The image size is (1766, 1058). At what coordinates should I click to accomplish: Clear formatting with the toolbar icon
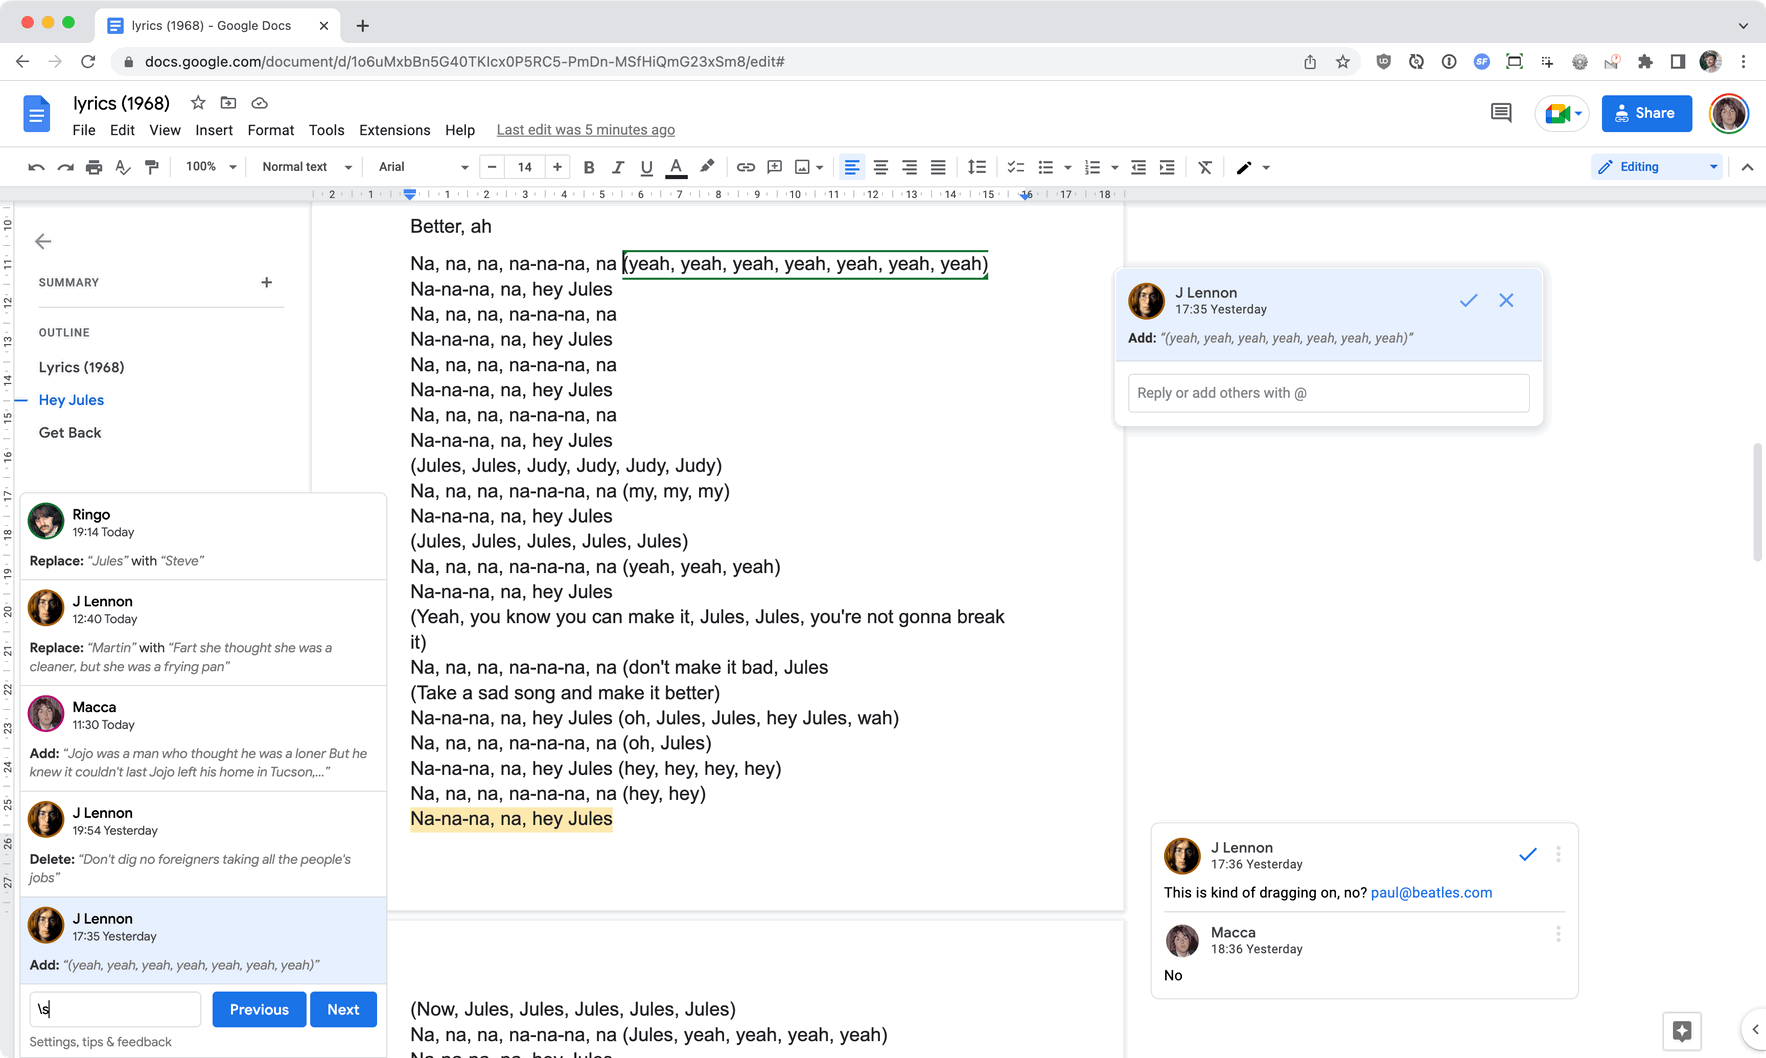(1205, 167)
